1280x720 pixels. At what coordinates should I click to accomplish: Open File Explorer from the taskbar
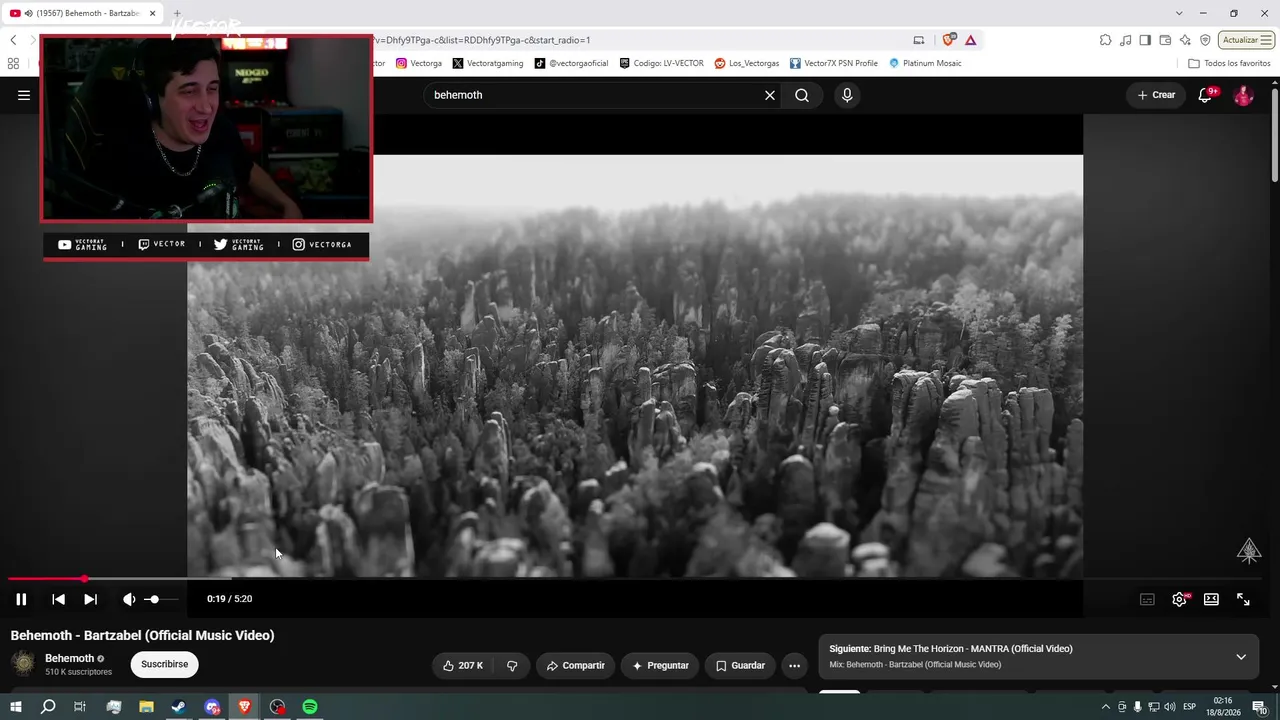[146, 707]
